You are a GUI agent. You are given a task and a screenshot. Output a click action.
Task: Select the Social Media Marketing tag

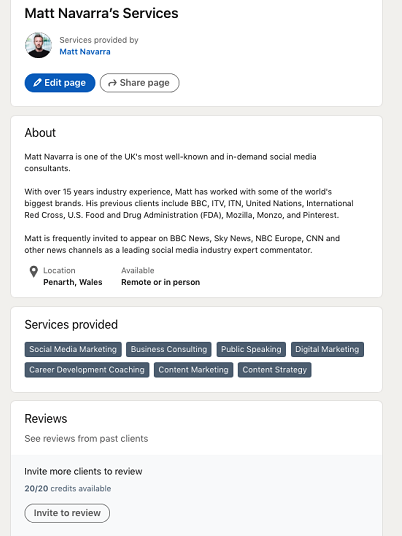(x=73, y=349)
